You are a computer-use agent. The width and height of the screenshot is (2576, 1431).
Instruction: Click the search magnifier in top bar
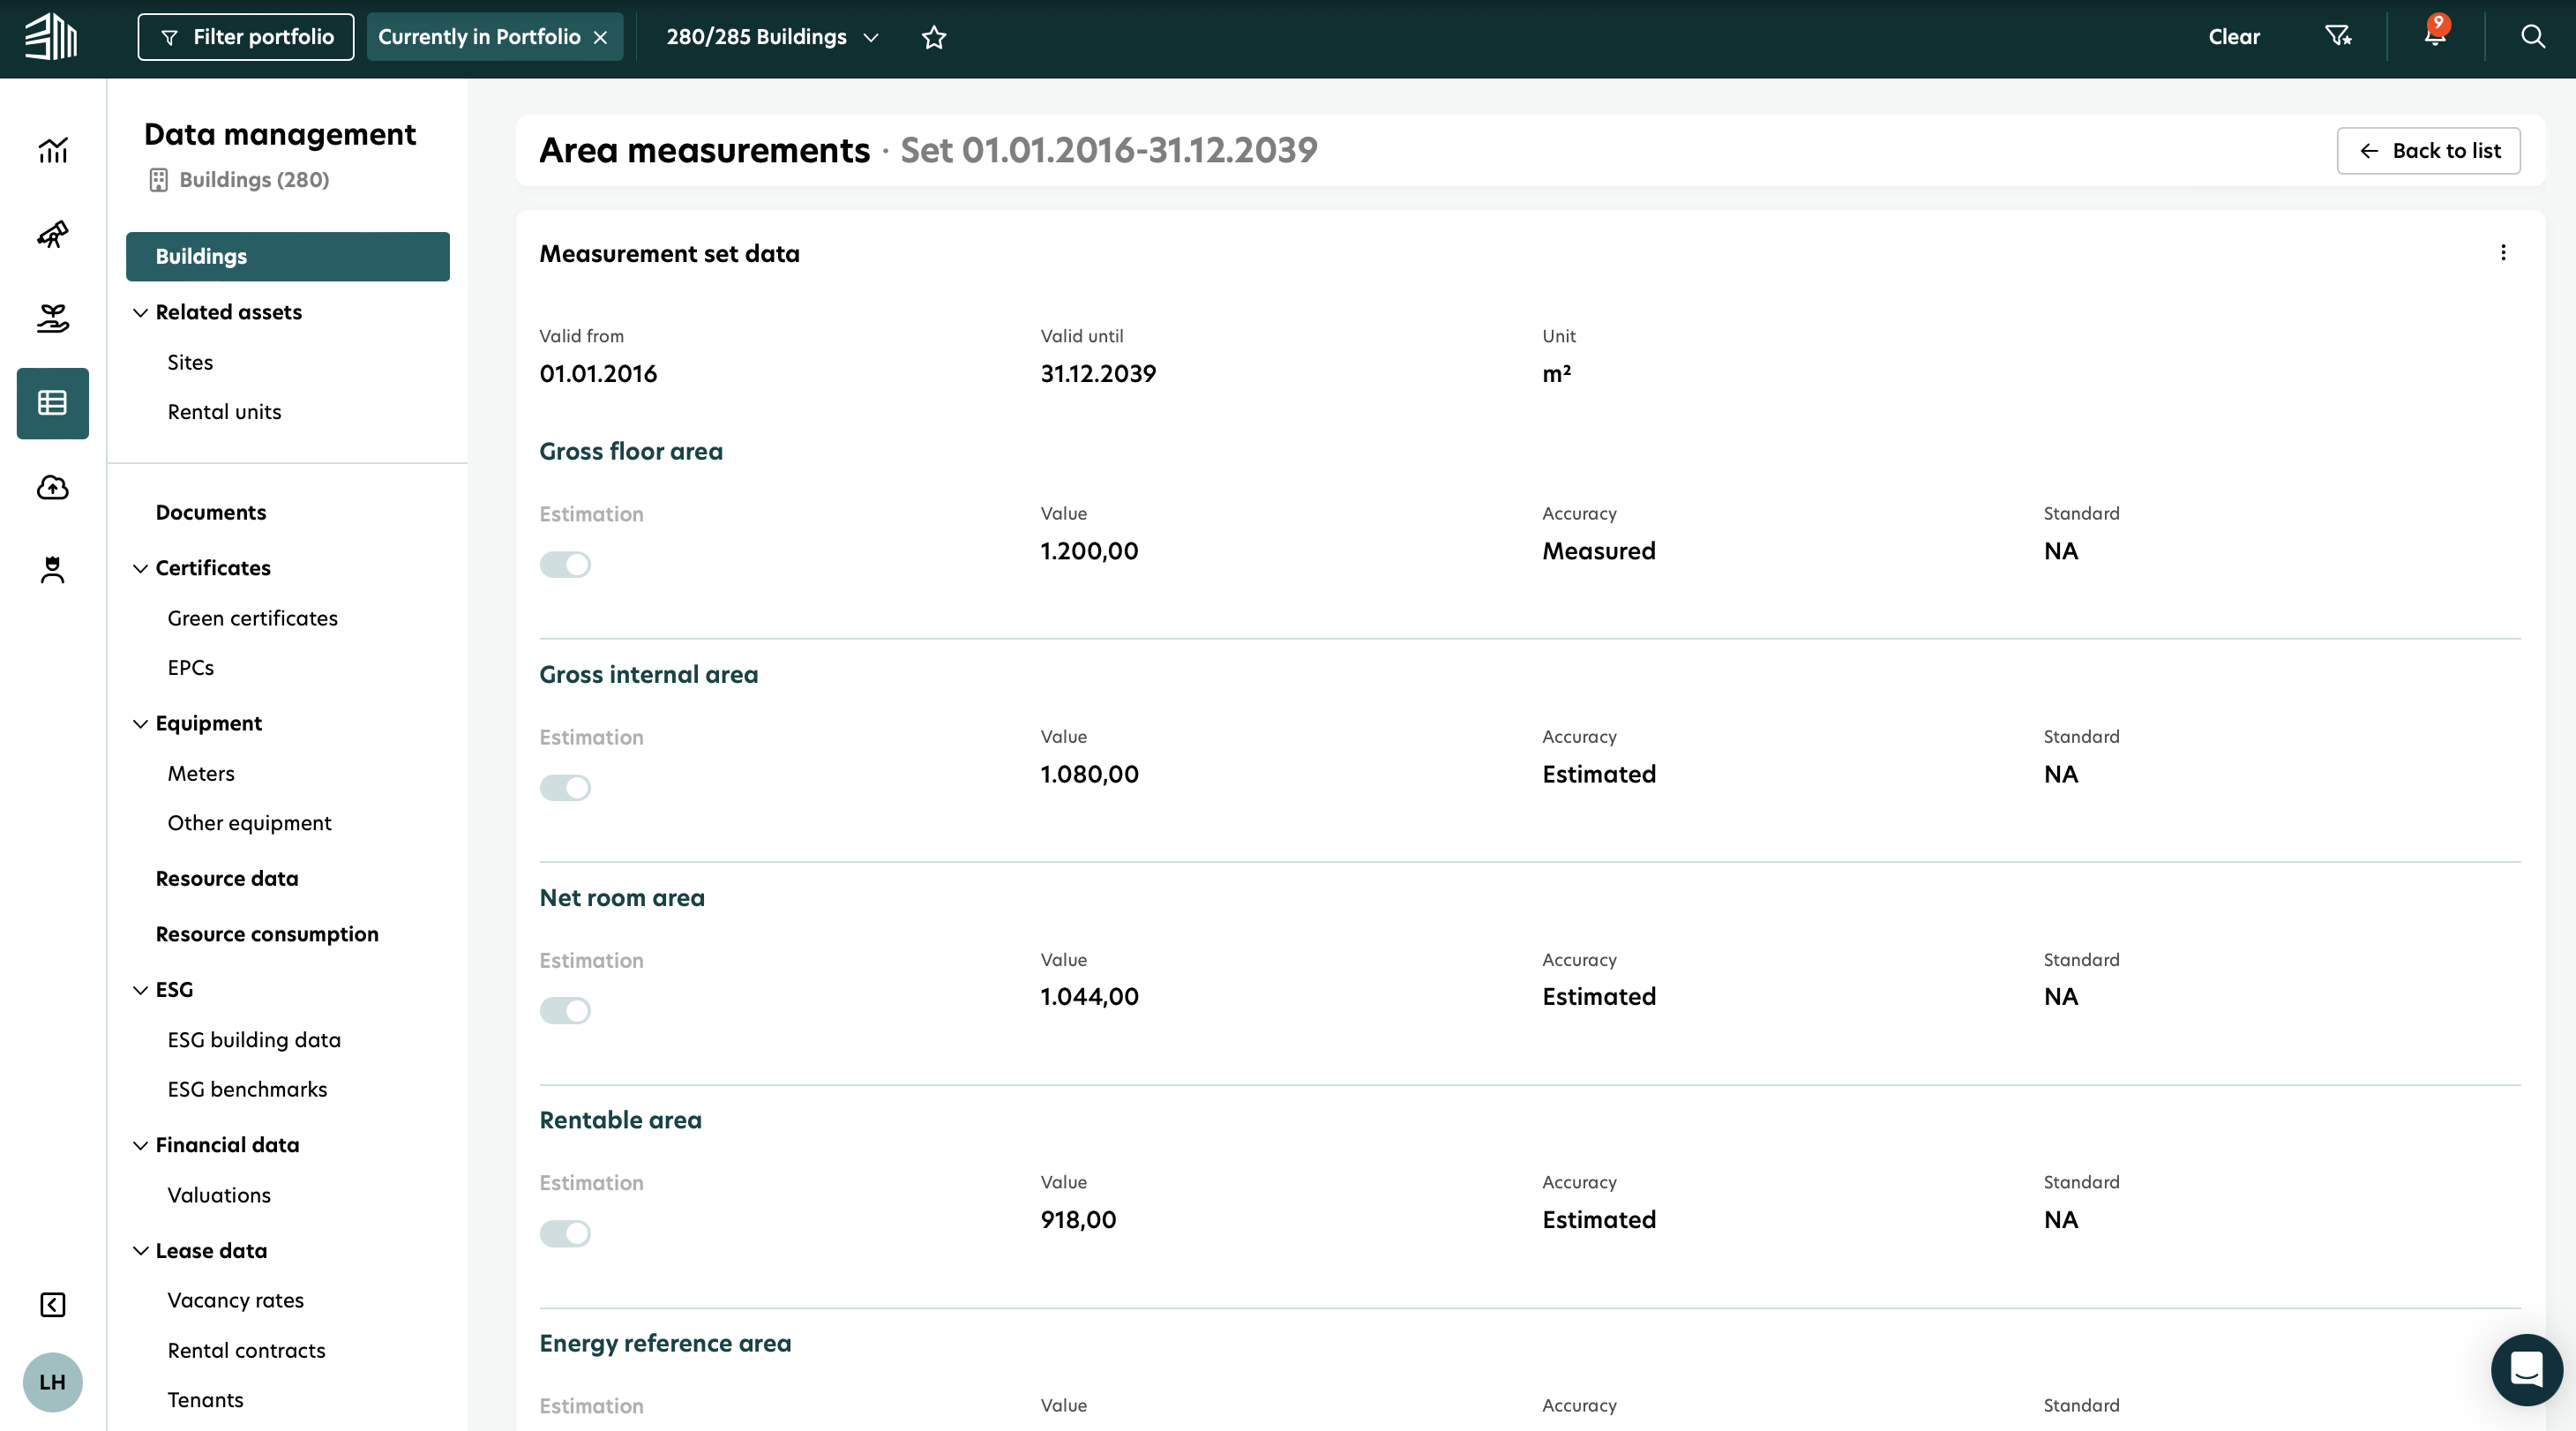click(x=2532, y=37)
